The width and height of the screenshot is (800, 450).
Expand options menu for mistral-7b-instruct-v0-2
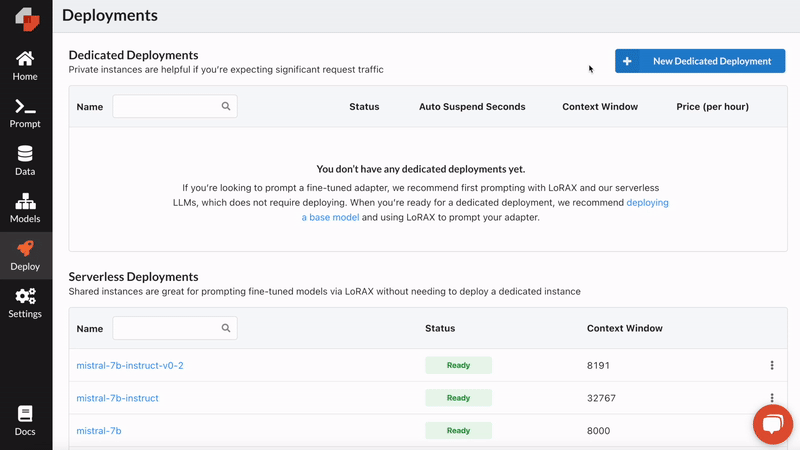(772, 366)
